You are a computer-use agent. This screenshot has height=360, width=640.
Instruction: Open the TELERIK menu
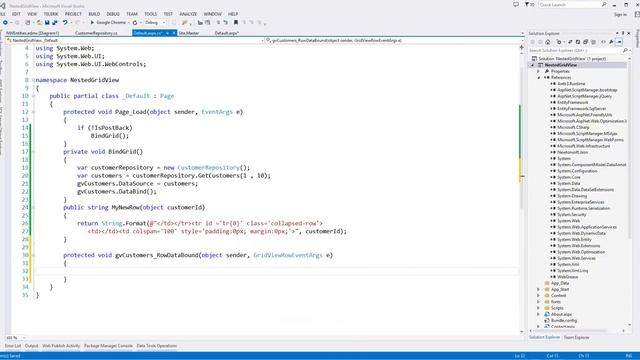(51, 14)
